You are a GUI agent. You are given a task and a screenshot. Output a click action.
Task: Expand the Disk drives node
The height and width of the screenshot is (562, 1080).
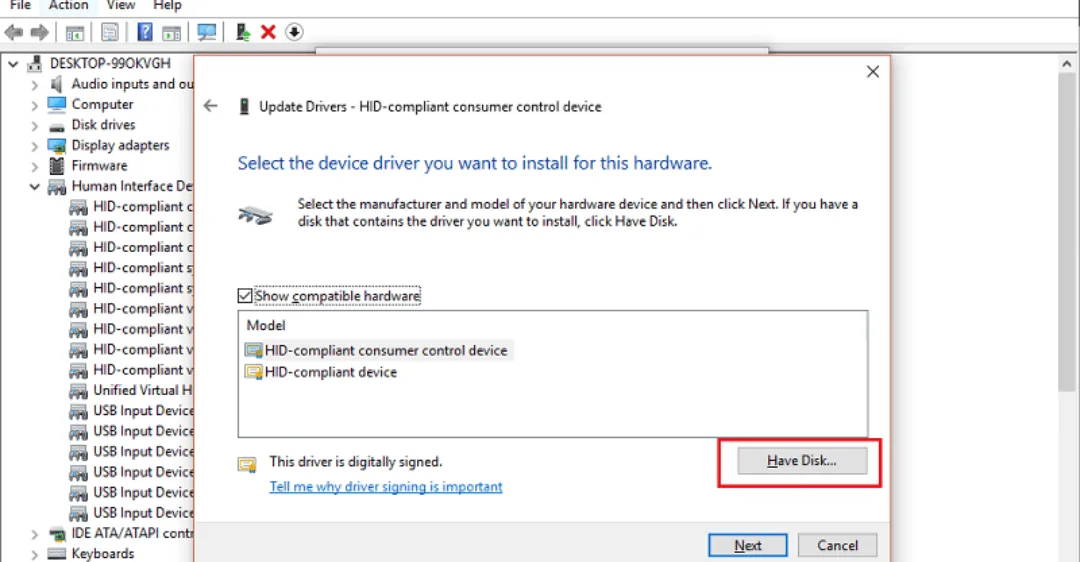(x=34, y=126)
